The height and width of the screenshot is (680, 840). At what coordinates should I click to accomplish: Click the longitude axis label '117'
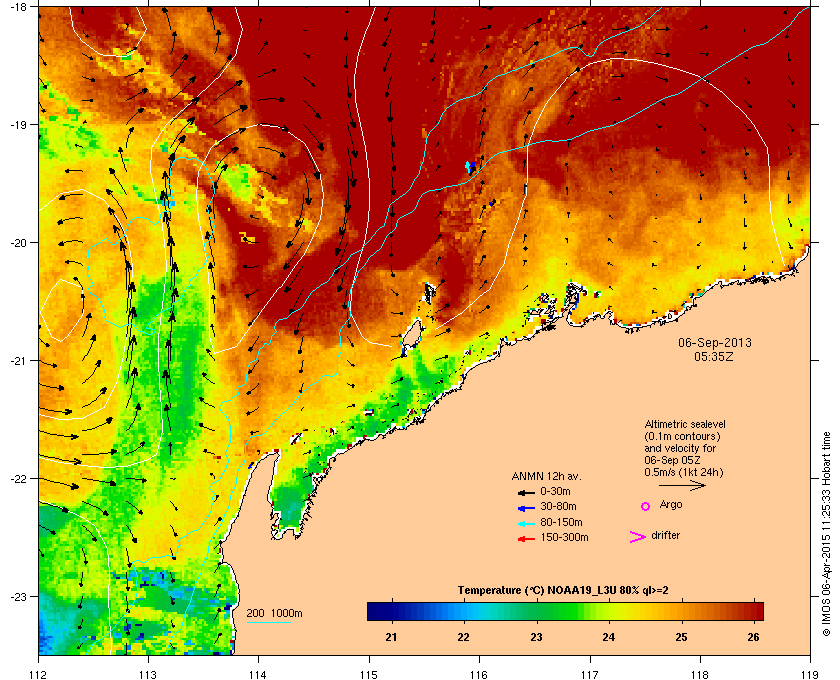pyautogui.click(x=590, y=675)
